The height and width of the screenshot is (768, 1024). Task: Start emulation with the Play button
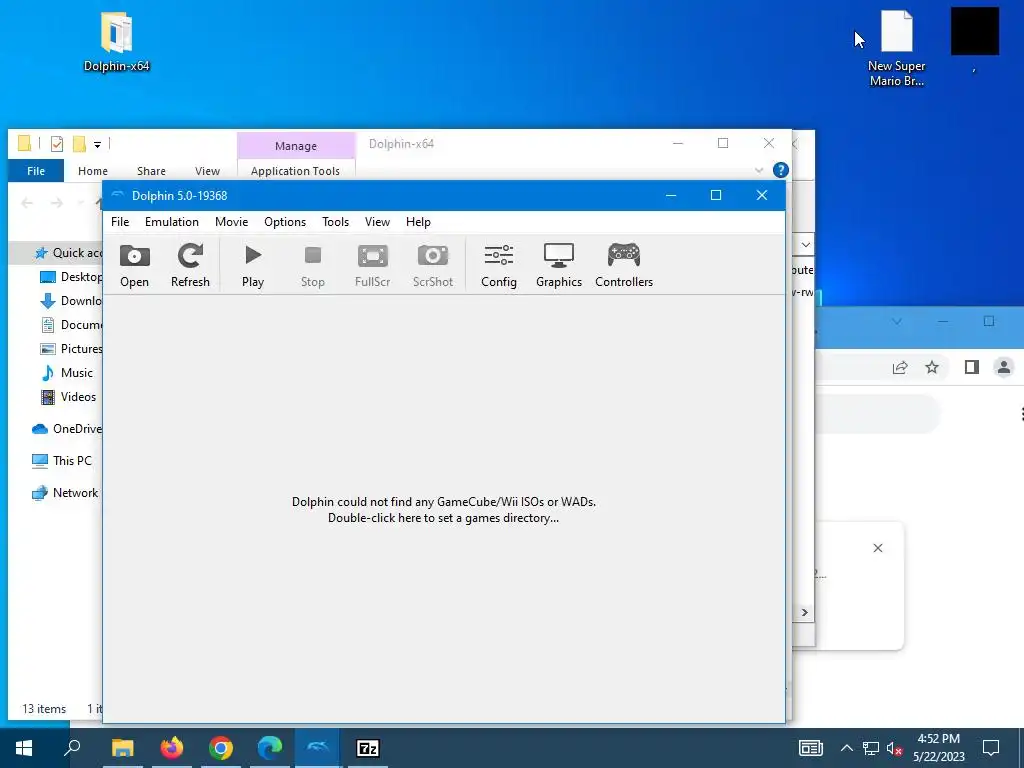click(253, 265)
